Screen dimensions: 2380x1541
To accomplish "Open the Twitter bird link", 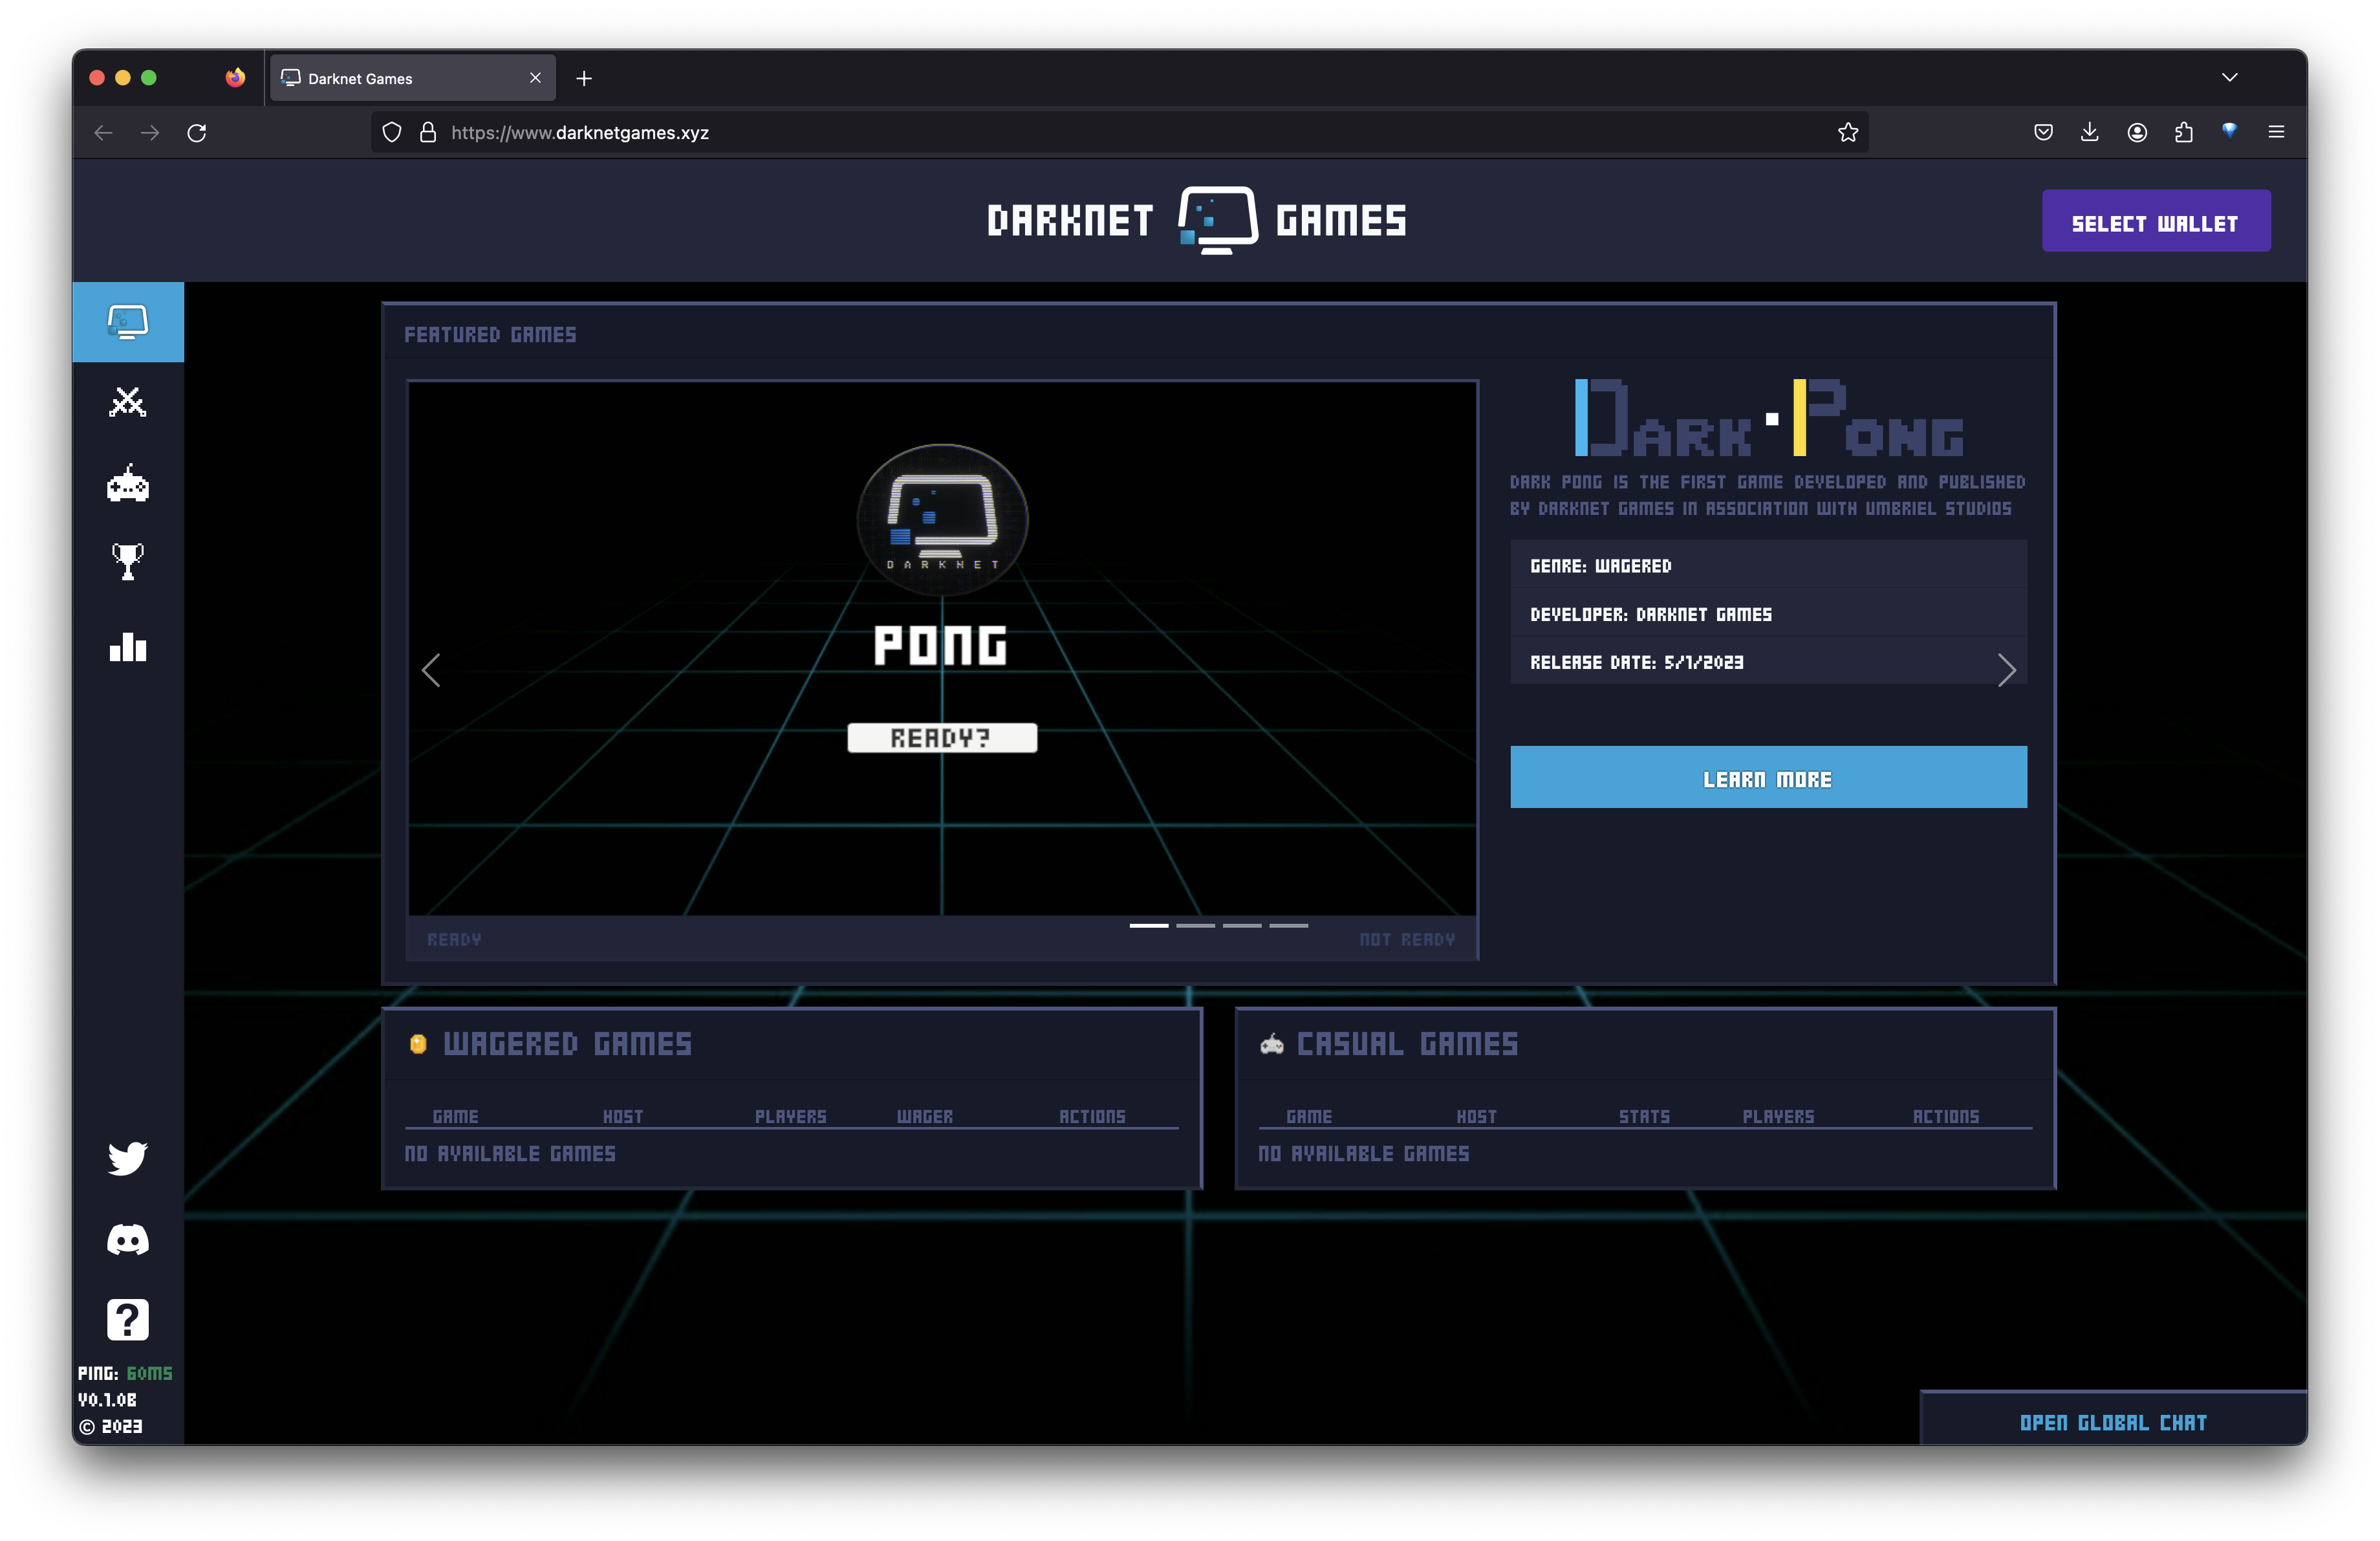I will click(x=128, y=1158).
